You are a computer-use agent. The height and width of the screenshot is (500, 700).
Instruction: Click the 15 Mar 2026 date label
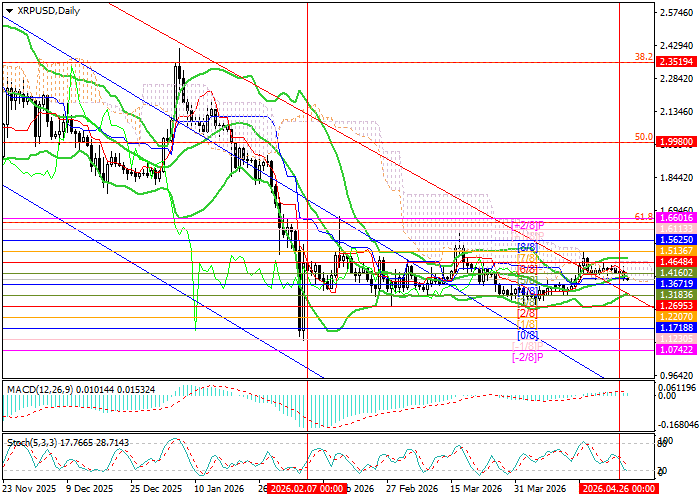pos(476,488)
